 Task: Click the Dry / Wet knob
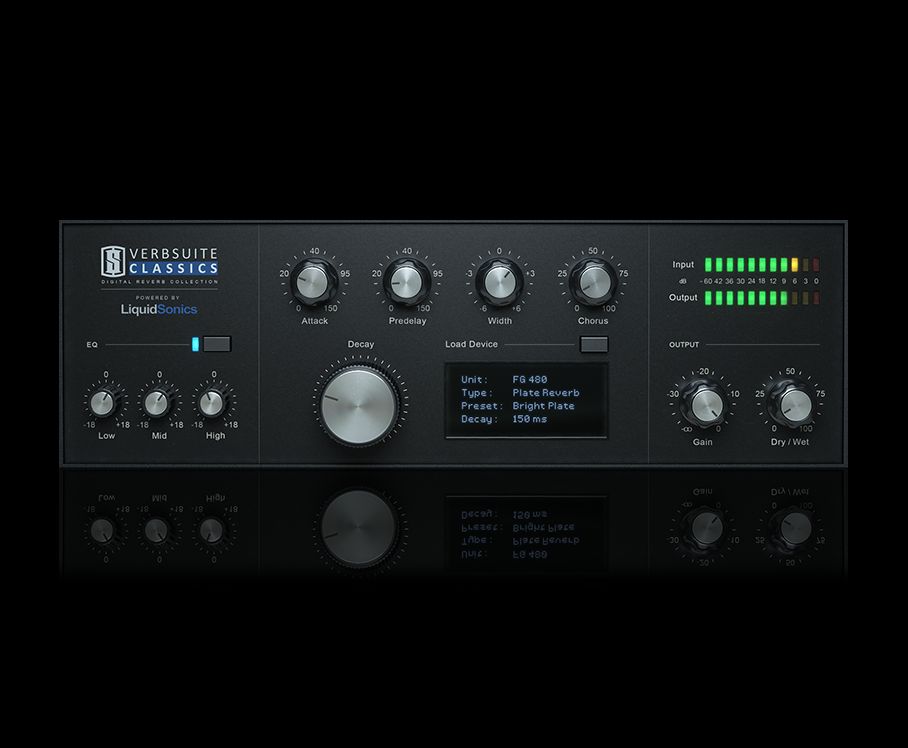793,404
